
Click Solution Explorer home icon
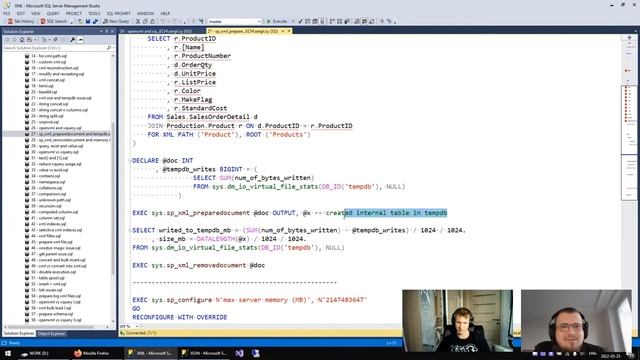pos(22,40)
